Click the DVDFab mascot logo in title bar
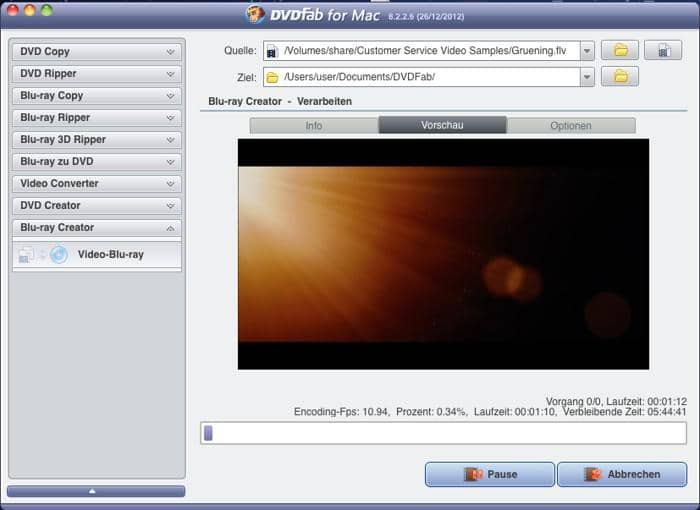The height and width of the screenshot is (510, 700). [255, 15]
